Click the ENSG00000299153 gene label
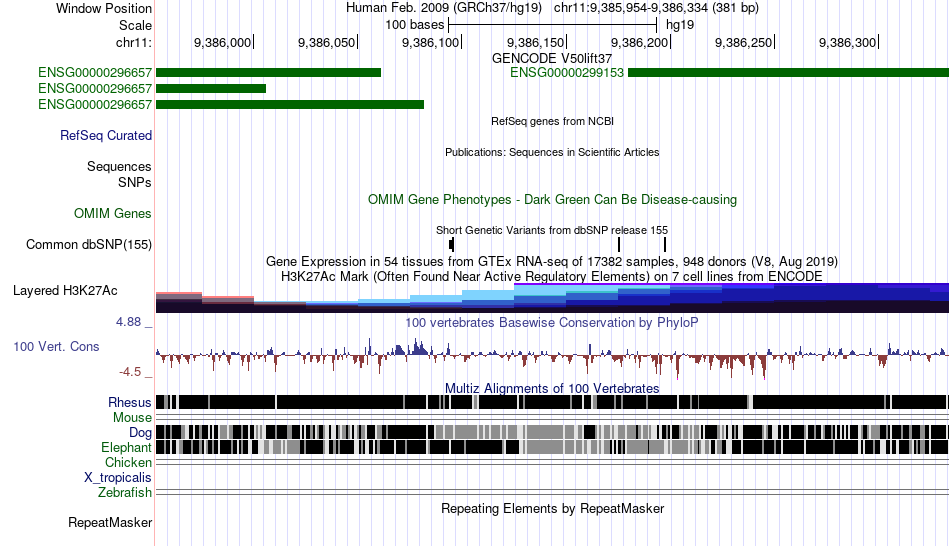Image resolution: width=950 pixels, height=546 pixels. 566,73
